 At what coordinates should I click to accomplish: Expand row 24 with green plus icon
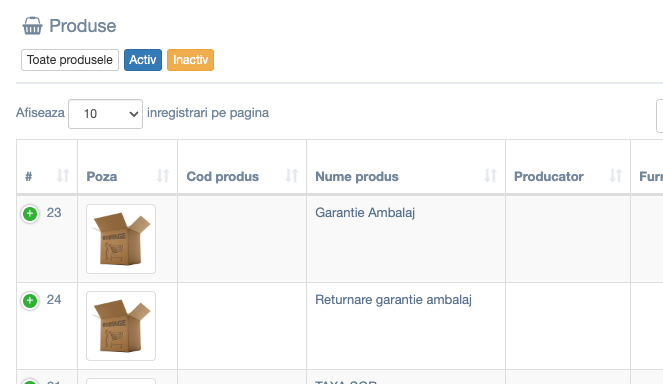[30, 301]
